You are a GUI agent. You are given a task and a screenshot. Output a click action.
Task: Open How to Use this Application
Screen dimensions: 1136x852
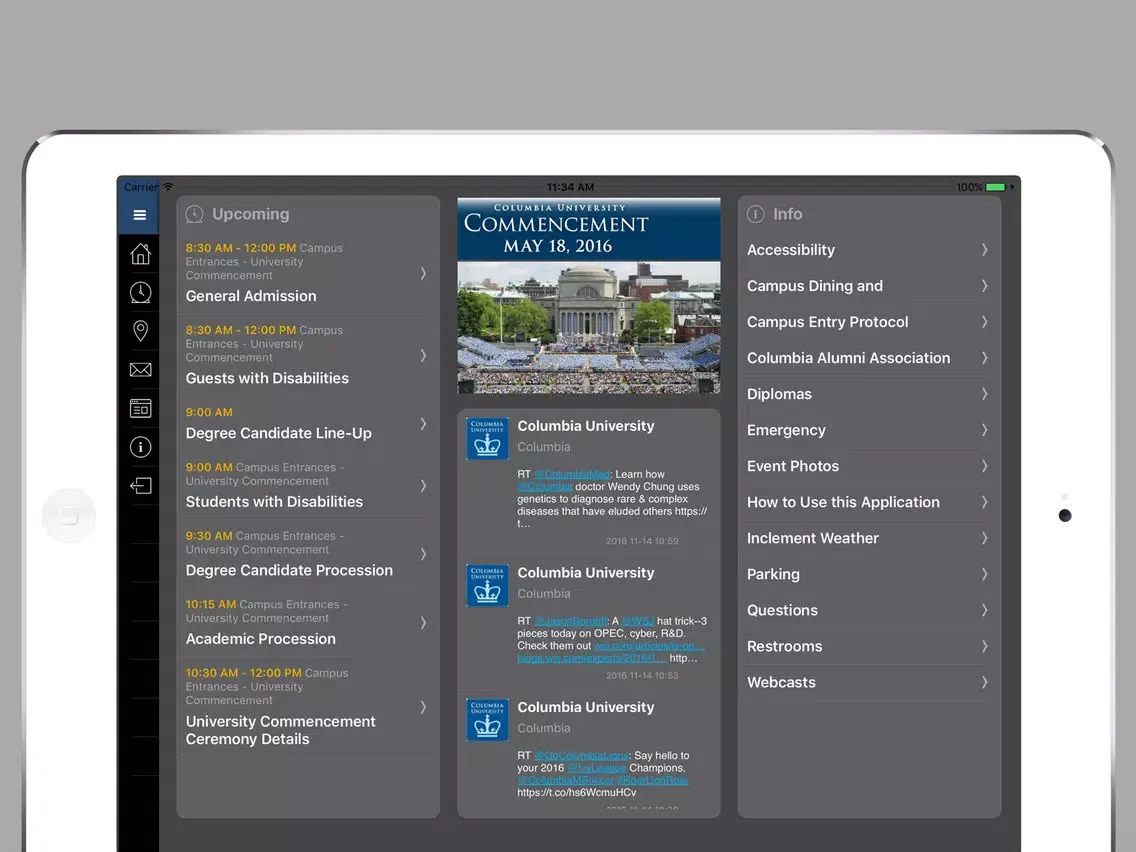click(869, 502)
